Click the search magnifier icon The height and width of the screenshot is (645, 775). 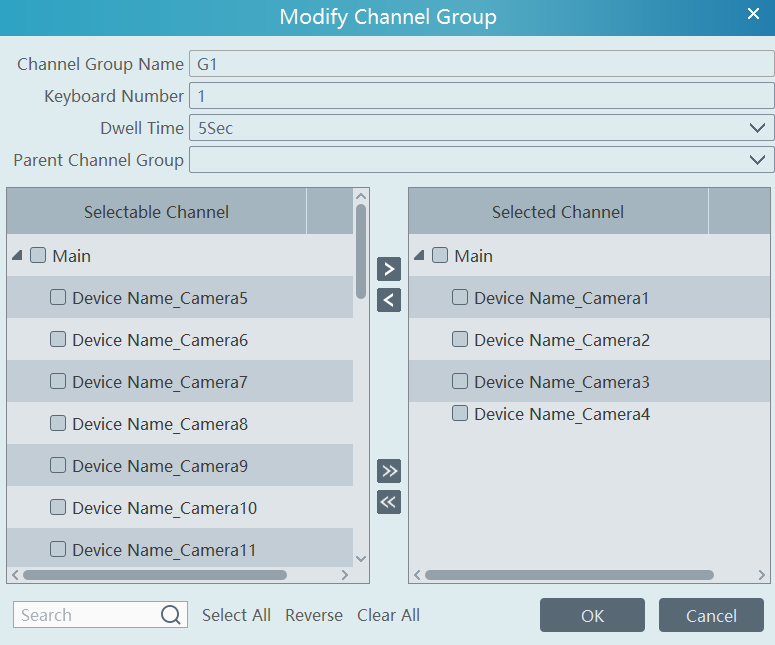tap(171, 615)
